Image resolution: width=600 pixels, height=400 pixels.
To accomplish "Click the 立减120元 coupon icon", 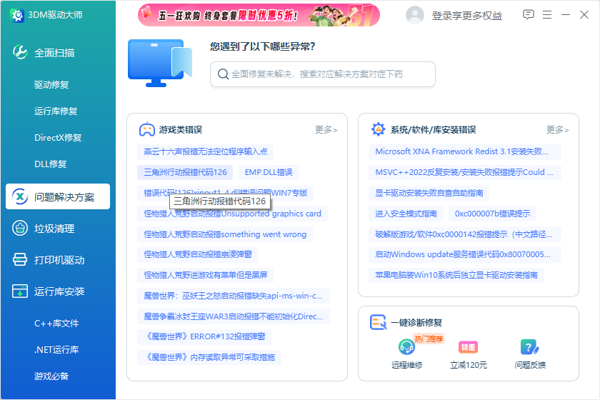I will (x=468, y=348).
